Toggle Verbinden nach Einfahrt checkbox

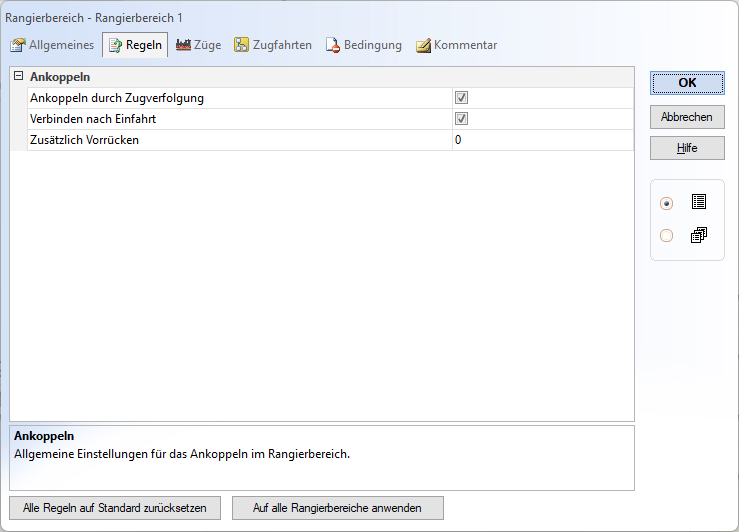[462, 119]
